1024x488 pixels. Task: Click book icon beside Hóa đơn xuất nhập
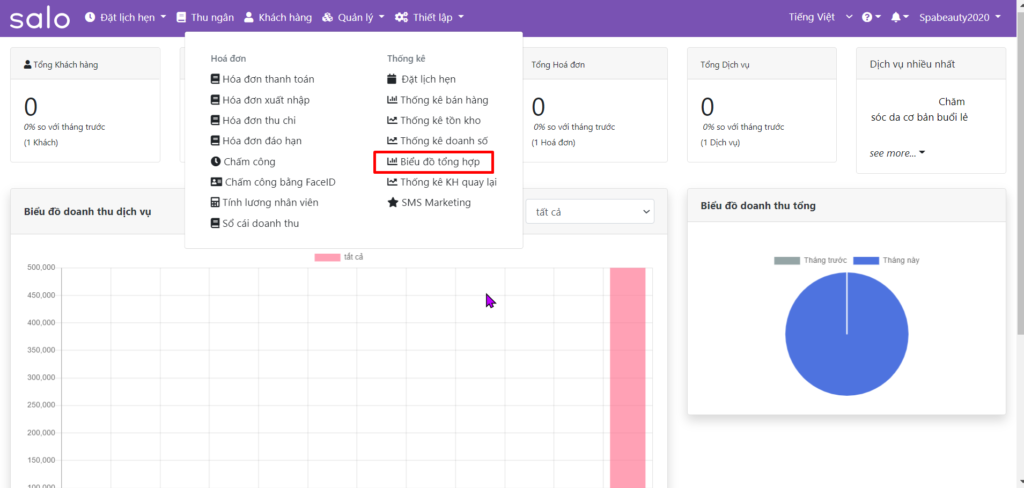tap(216, 100)
